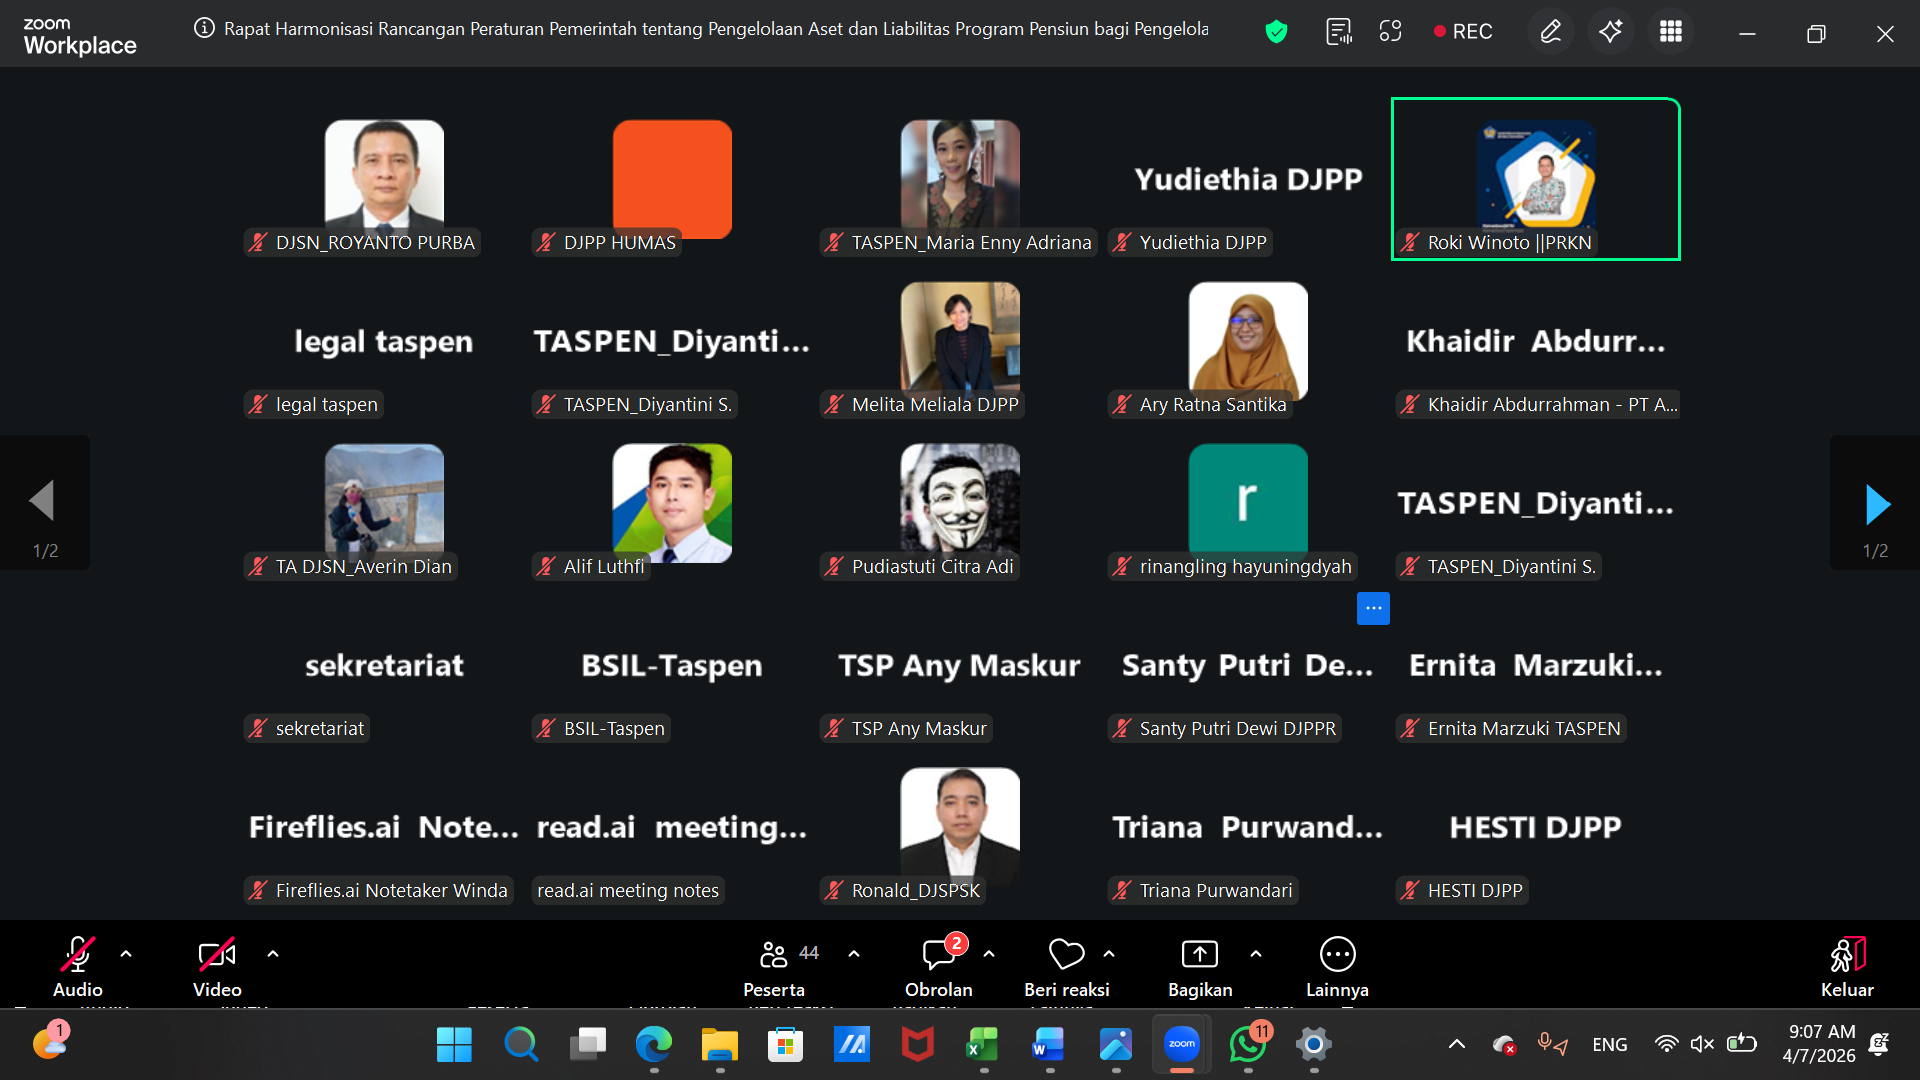Go to next participant page arrow
The image size is (1920, 1080).
tap(1877, 504)
